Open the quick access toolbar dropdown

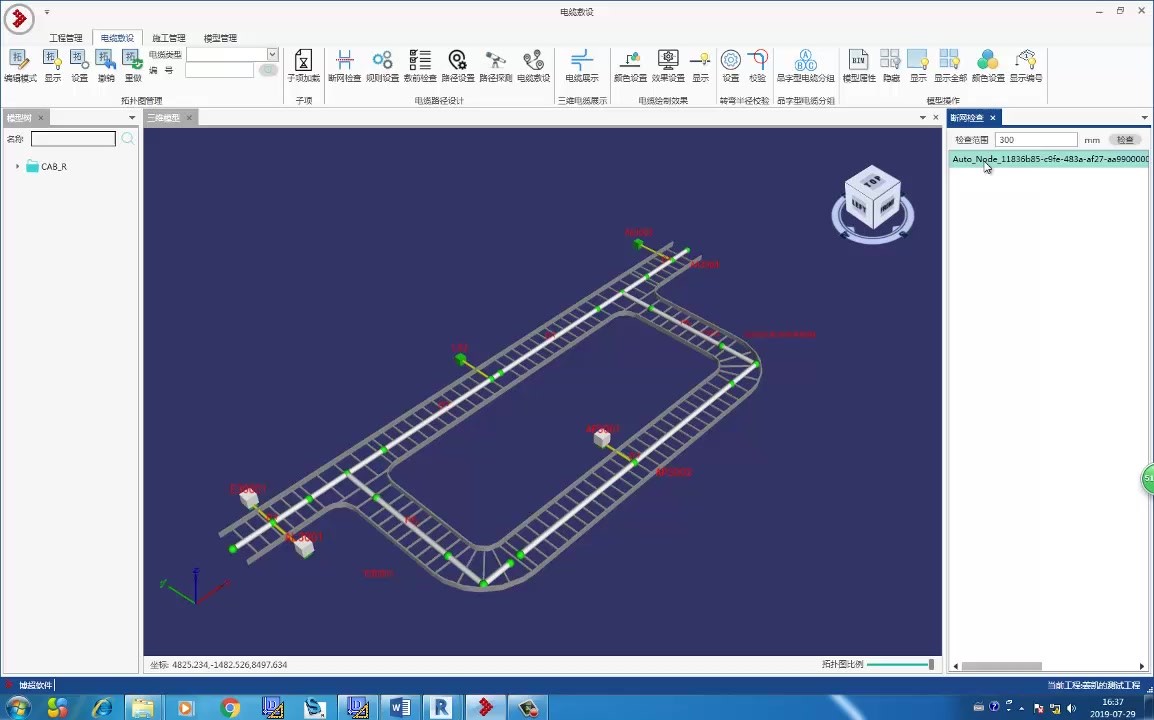tap(47, 12)
